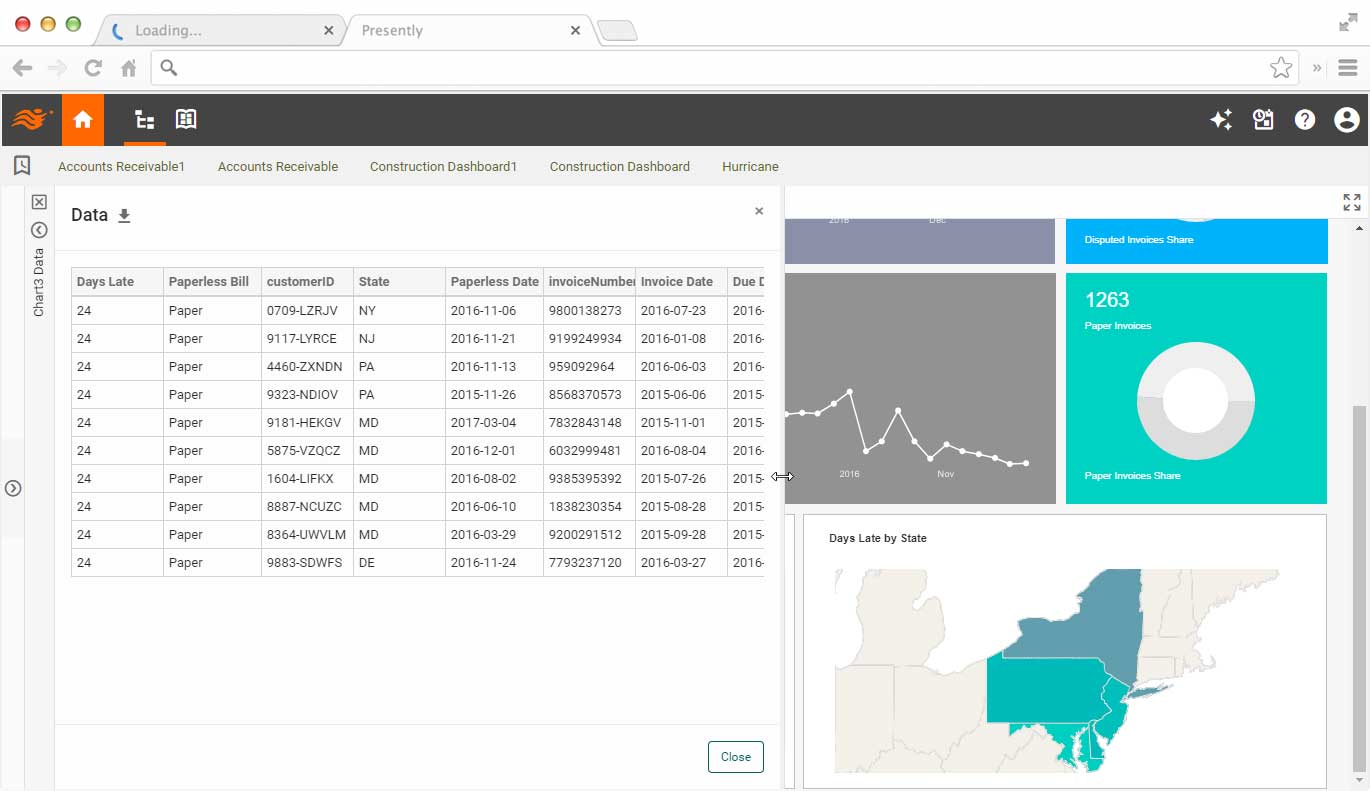Open the Accounts Receivable1 tab
Viewport: 1370px width, 791px height.
pyautogui.click(x=121, y=167)
